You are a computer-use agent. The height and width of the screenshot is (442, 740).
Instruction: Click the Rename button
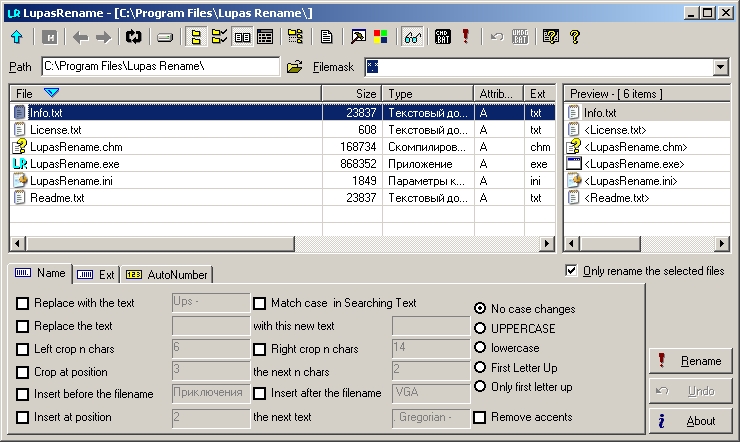point(690,361)
